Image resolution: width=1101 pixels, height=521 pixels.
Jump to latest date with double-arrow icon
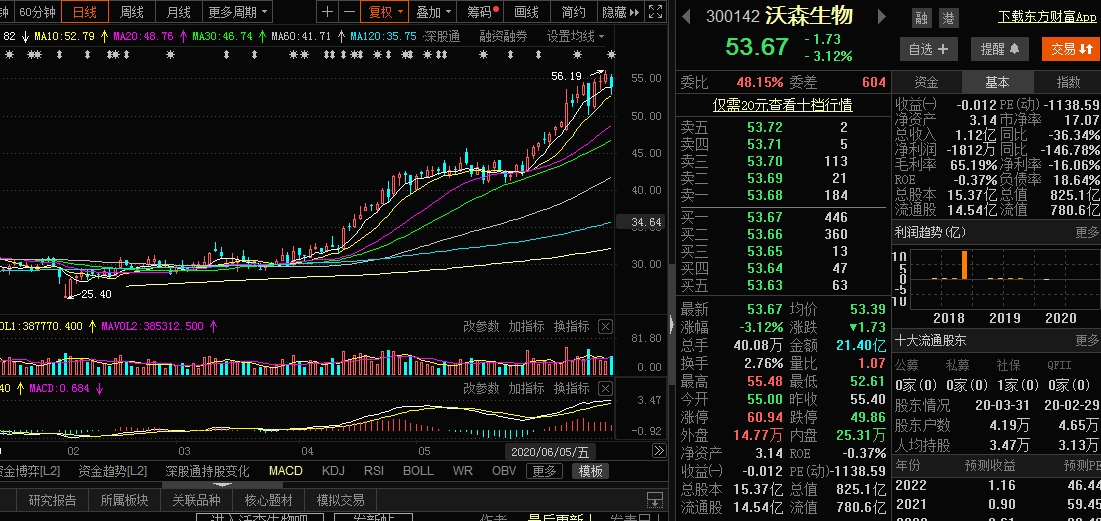point(659,451)
